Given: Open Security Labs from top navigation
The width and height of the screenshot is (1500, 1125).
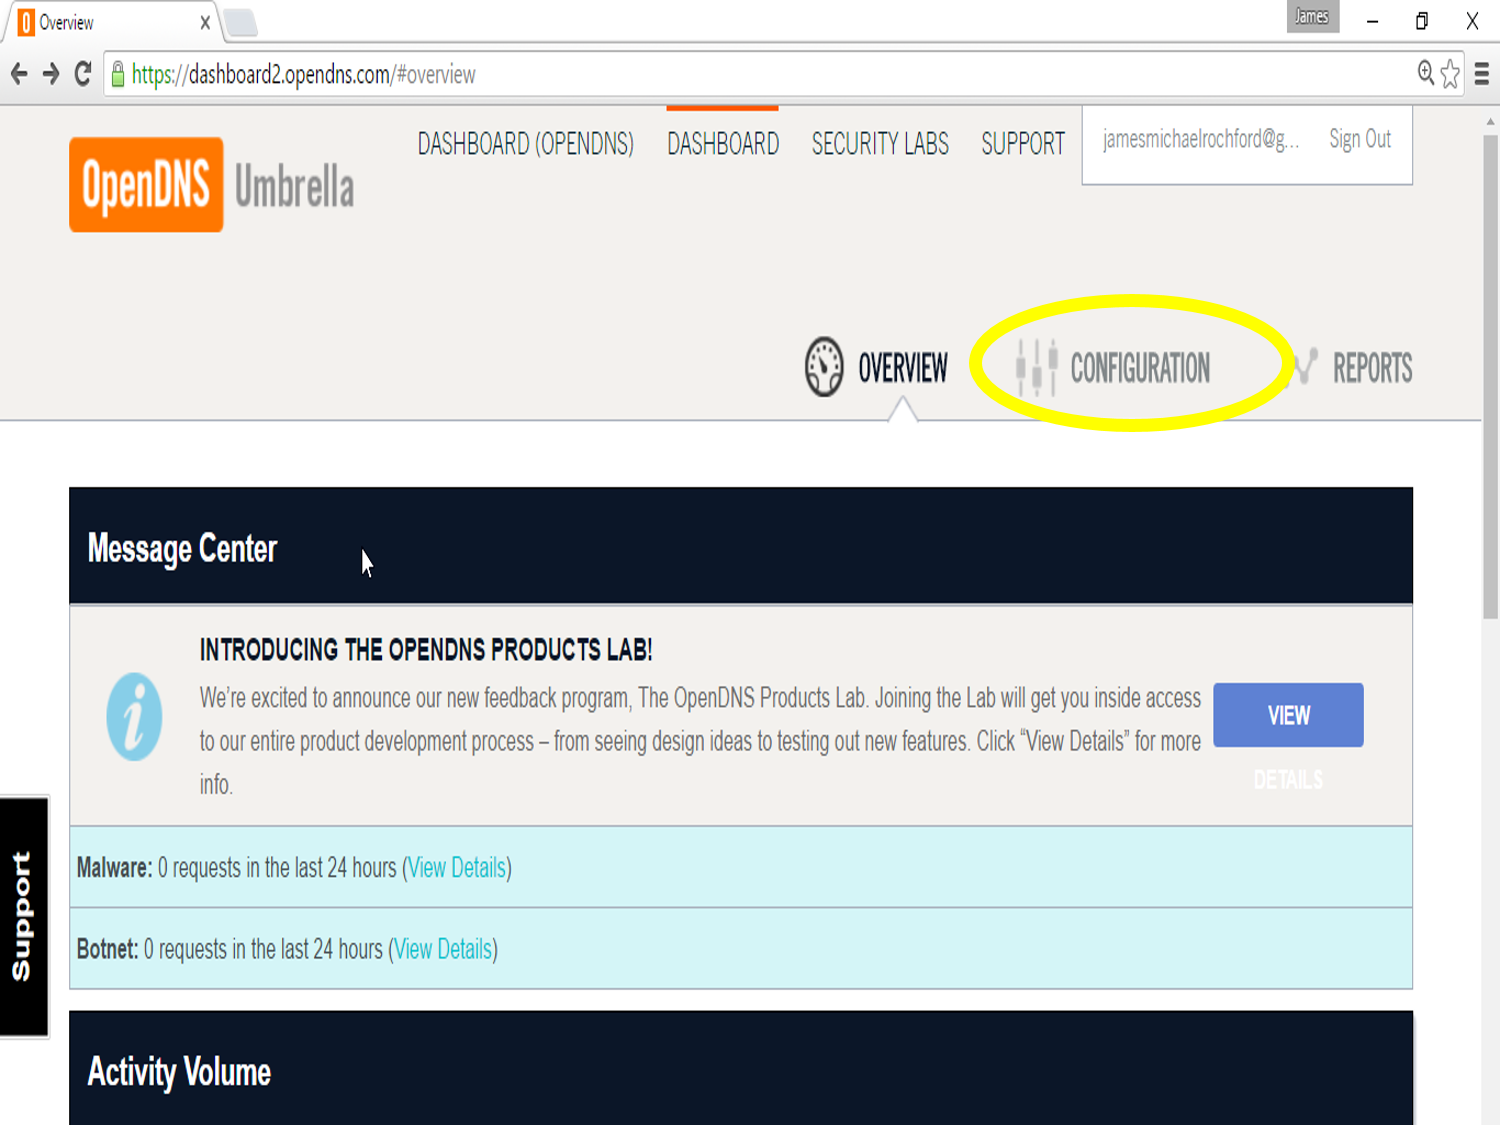Looking at the screenshot, I should pos(880,144).
